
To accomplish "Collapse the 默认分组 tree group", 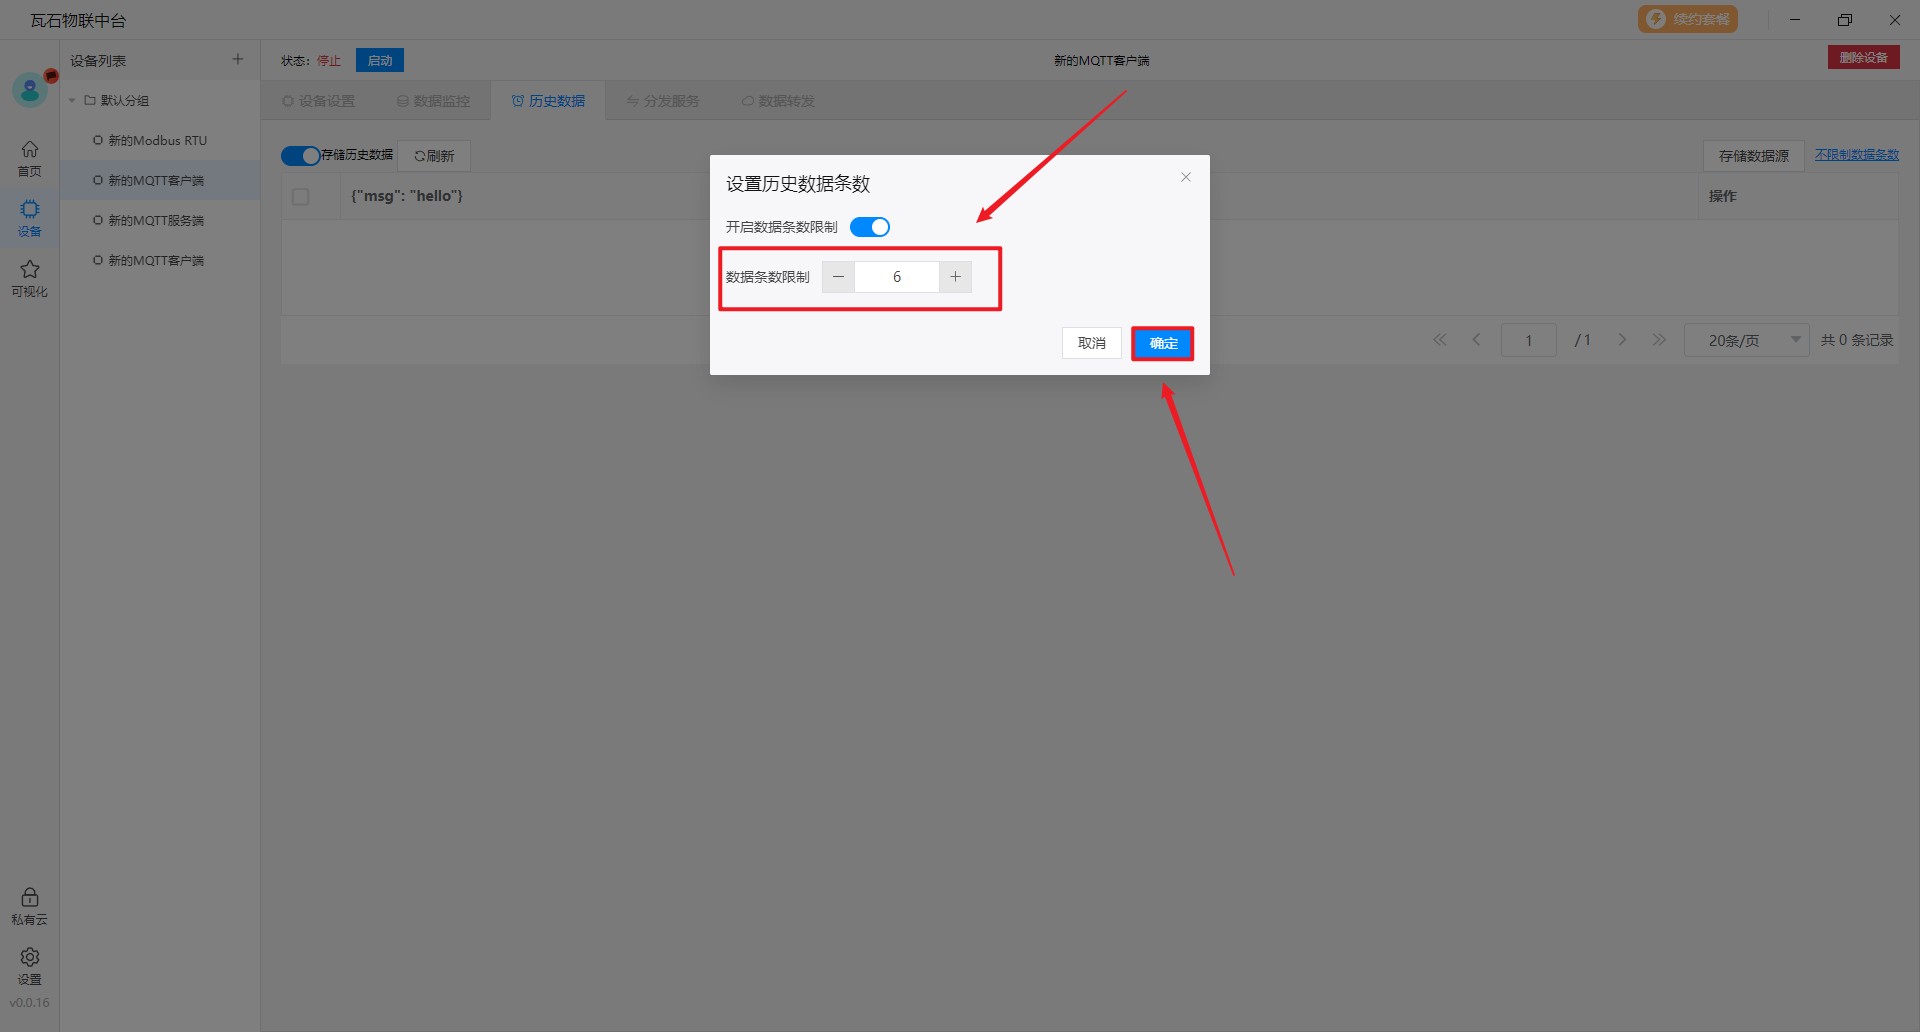I will click(72, 101).
